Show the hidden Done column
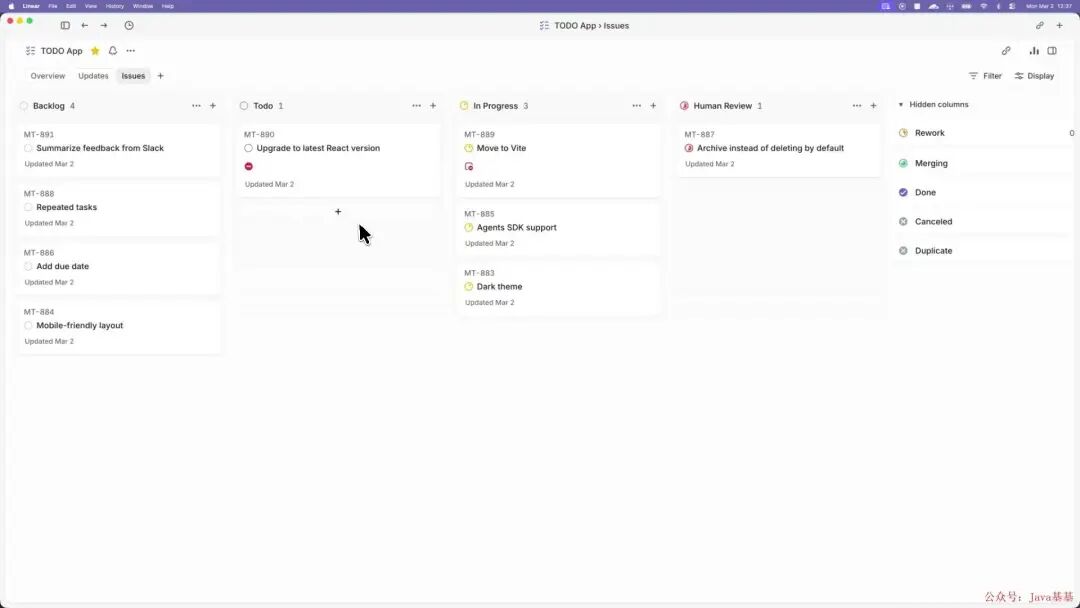 (x=925, y=192)
